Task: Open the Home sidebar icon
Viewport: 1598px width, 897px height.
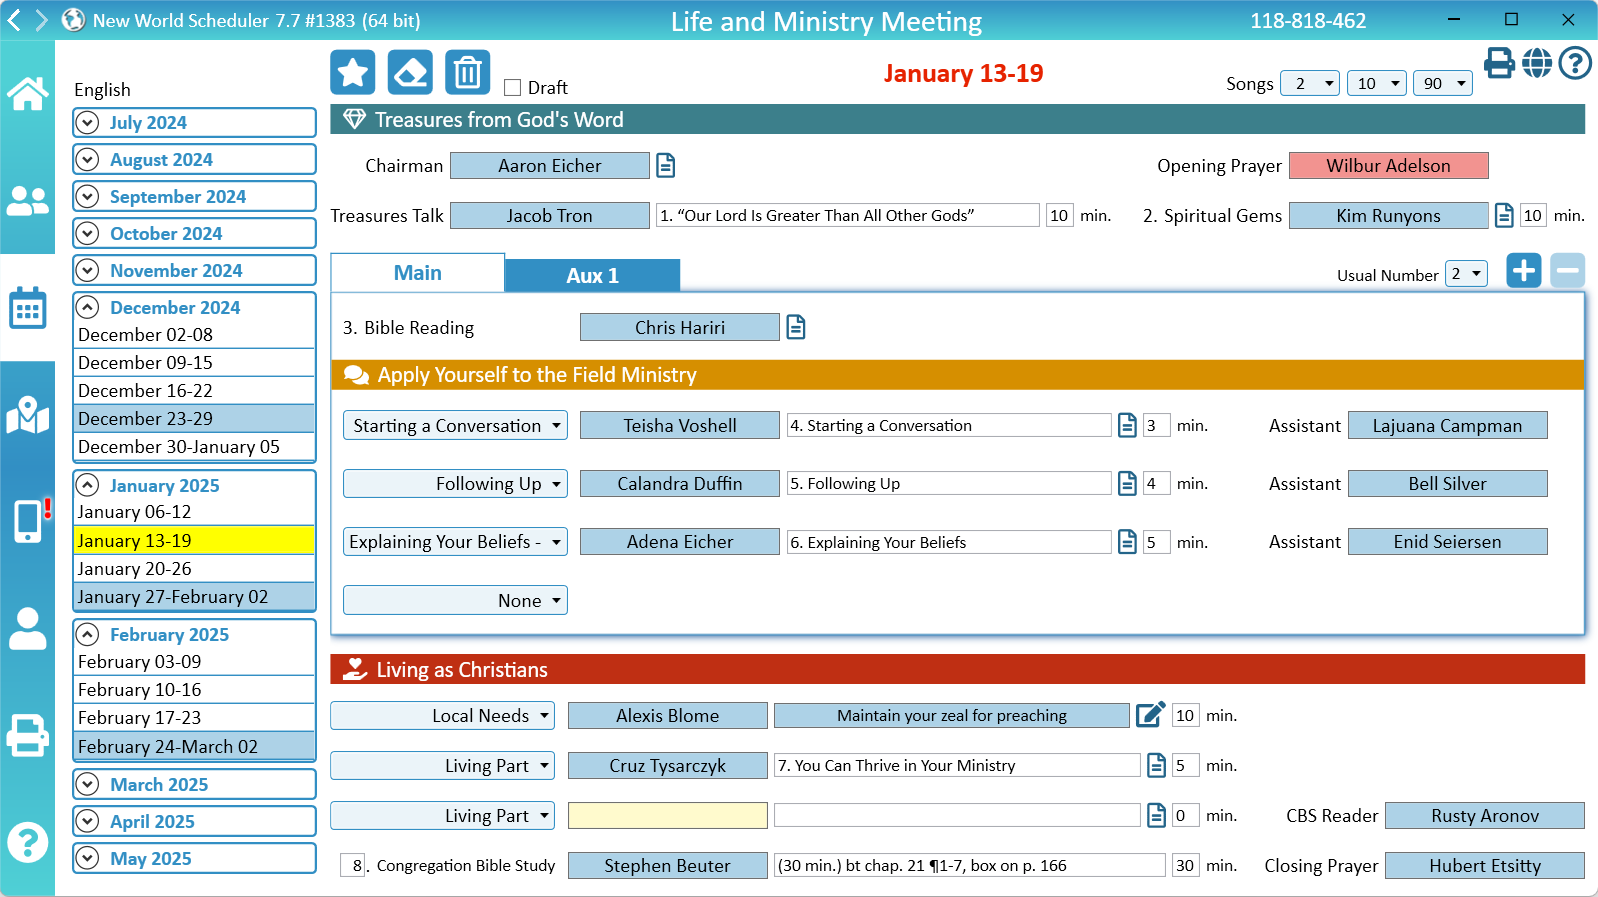Action: pyautogui.click(x=27, y=93)
